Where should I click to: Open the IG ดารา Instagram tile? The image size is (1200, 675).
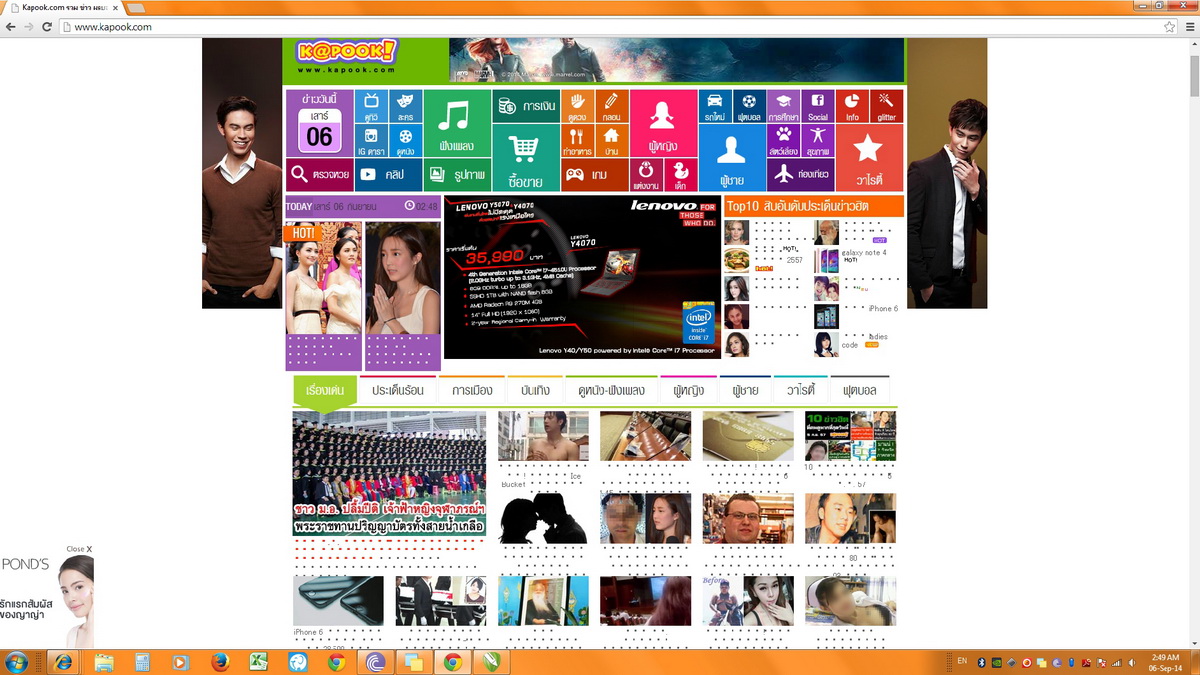371,140
